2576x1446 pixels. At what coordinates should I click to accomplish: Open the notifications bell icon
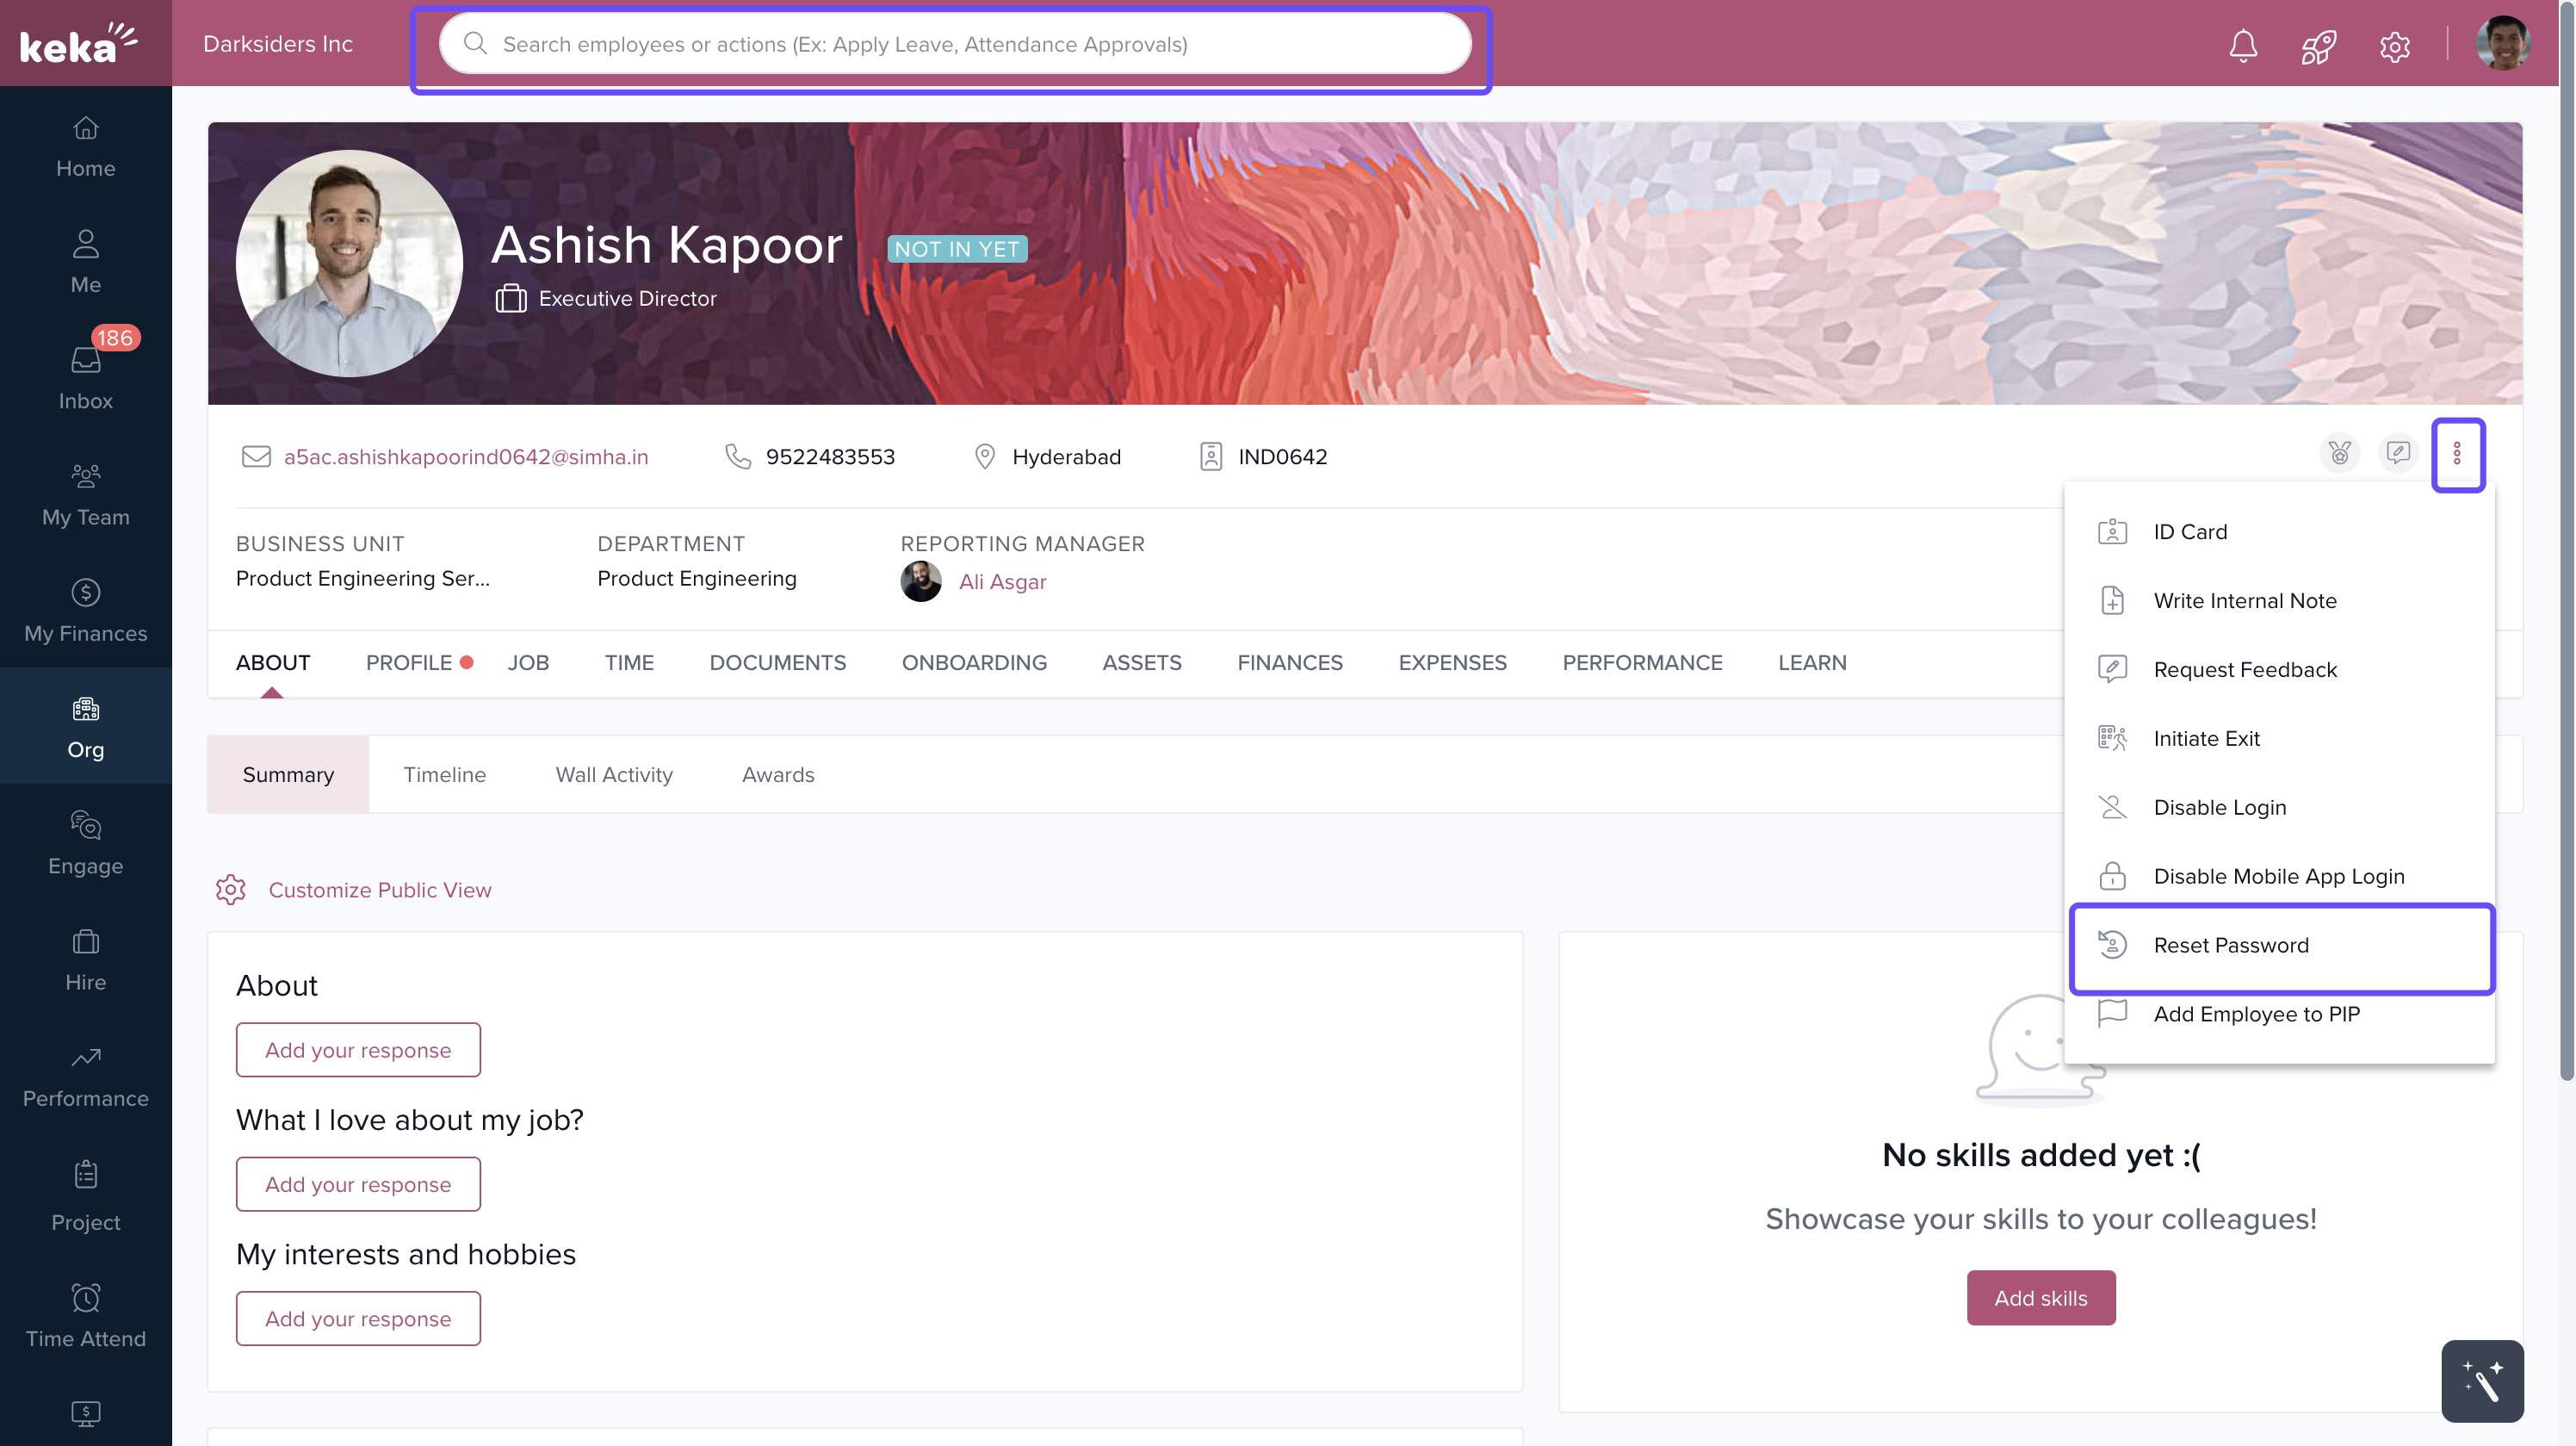click(2243, 45)
